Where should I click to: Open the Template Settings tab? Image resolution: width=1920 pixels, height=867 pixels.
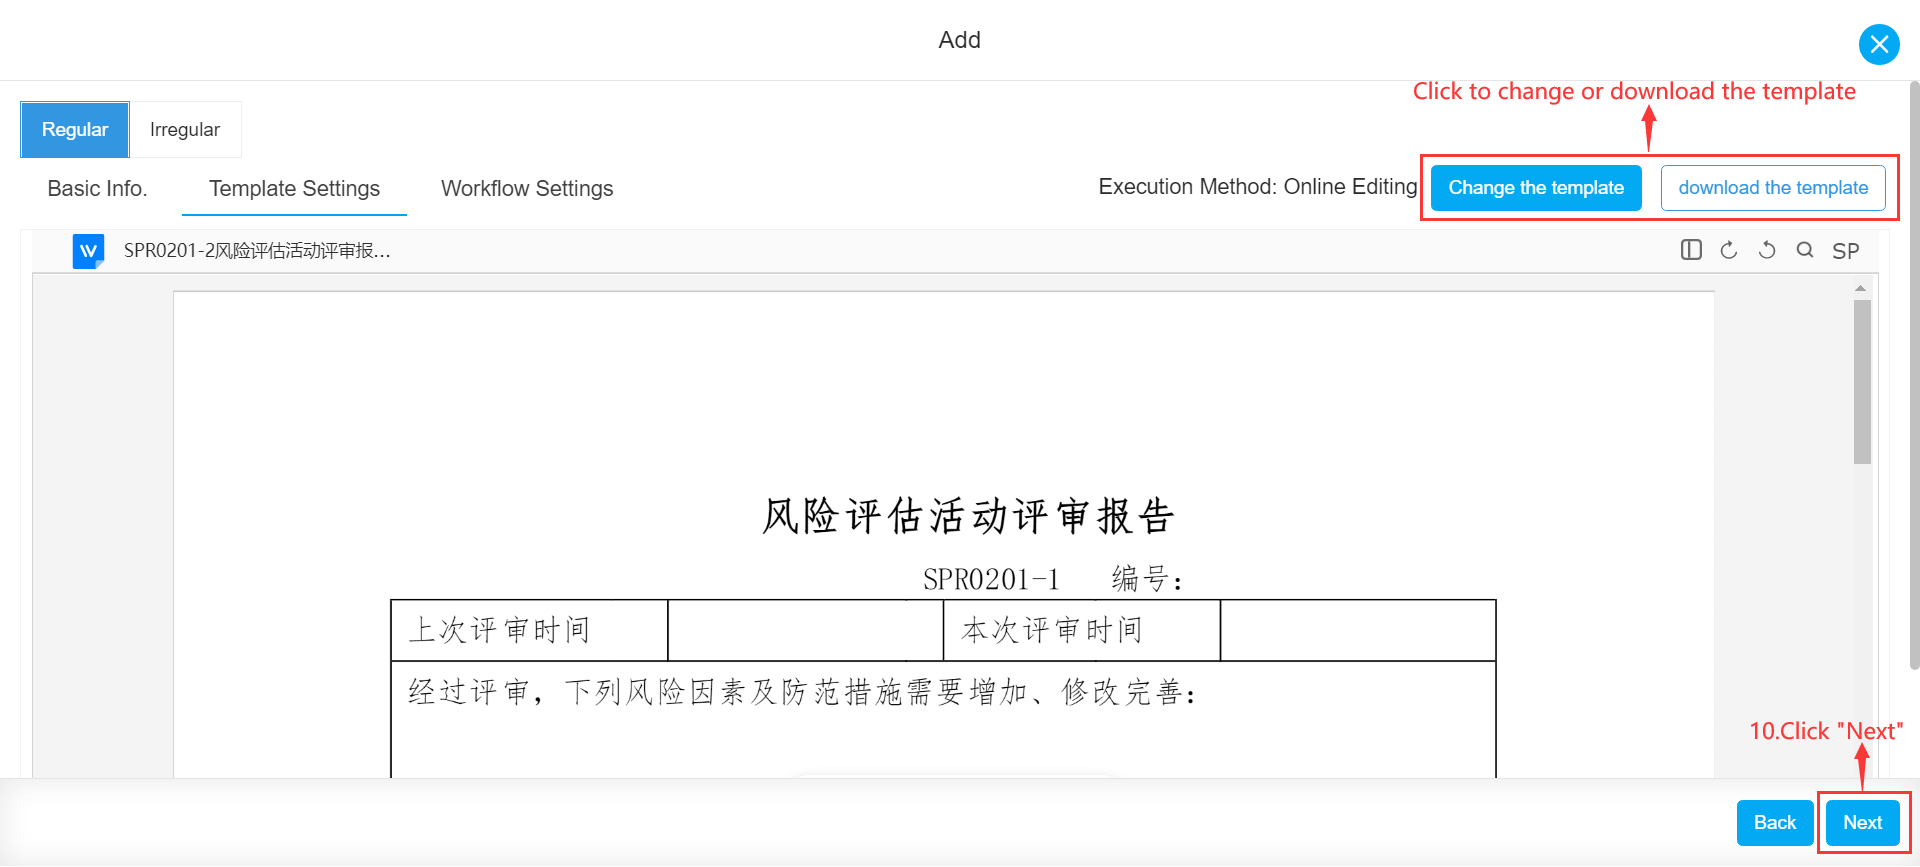pyautogui.click(x=294, y=188)
